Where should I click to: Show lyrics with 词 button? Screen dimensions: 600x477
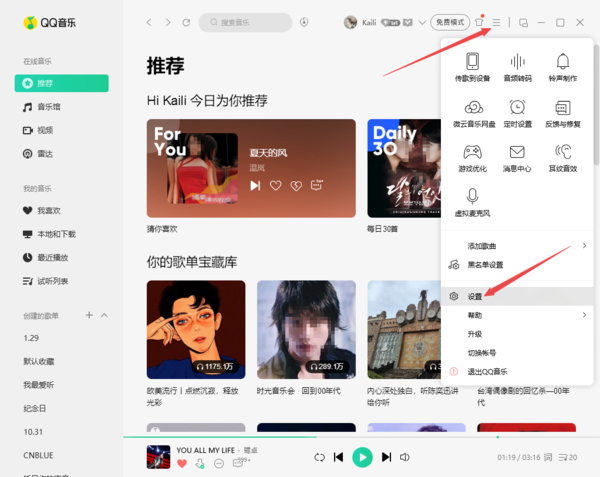pyautogui.click(x=548, y=457)
